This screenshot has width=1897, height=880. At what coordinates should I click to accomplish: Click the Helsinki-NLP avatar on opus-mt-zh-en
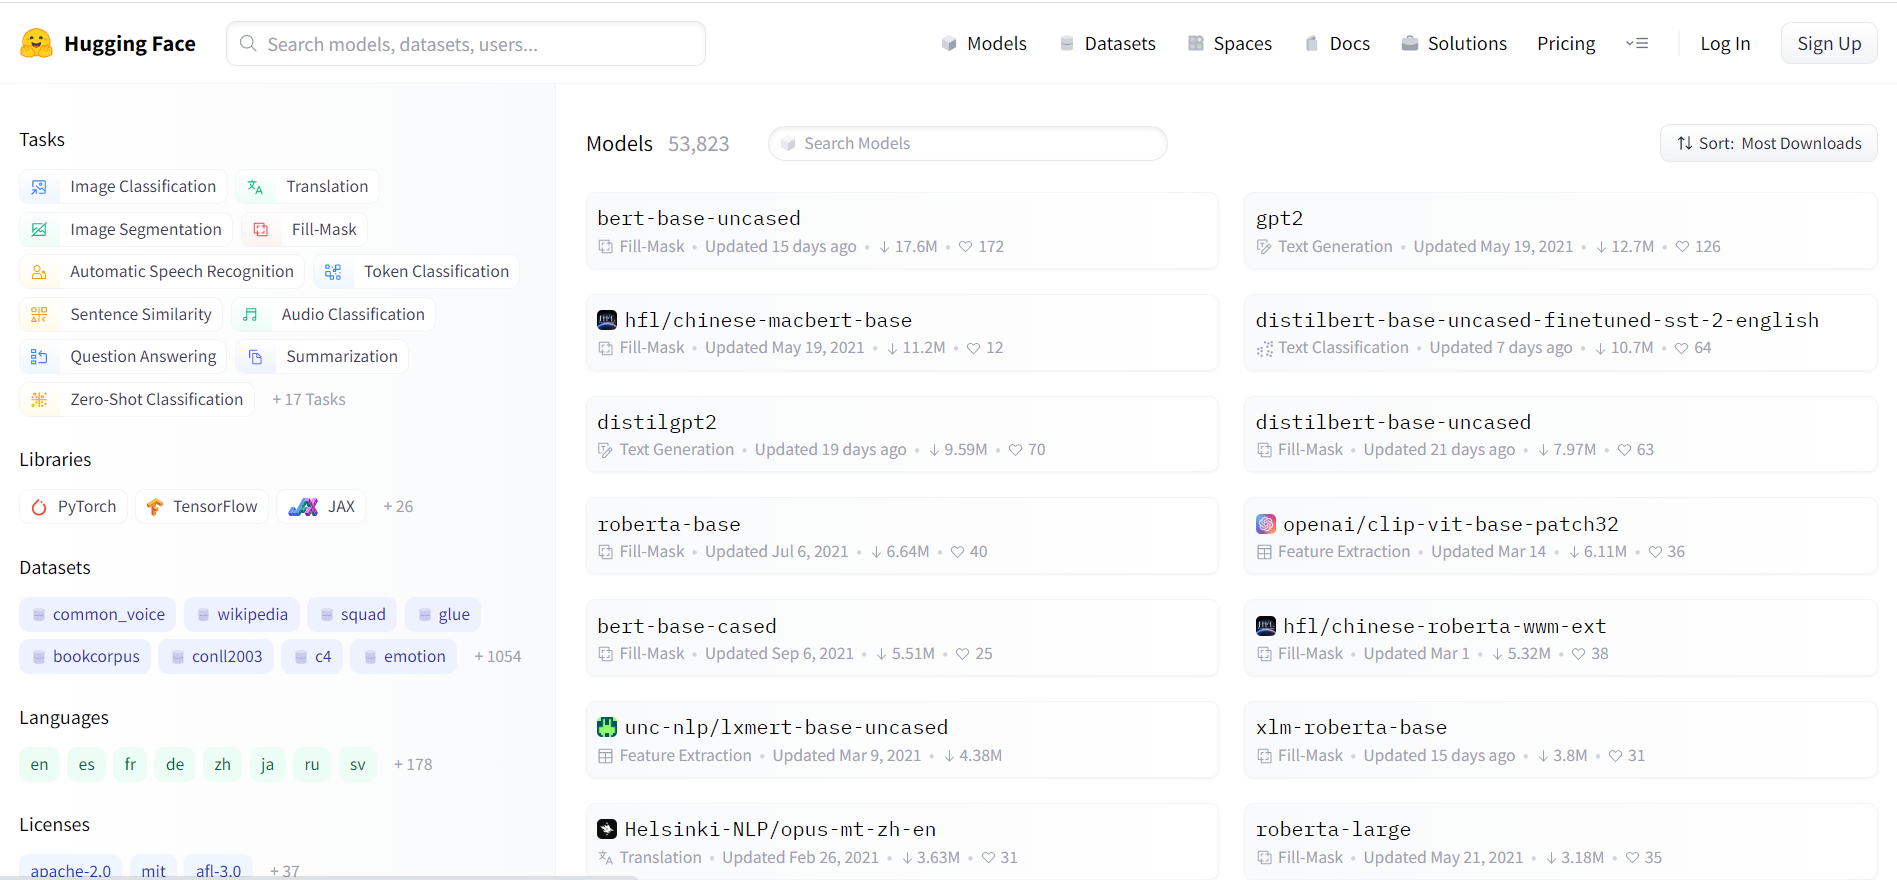(x=607, y=829)
